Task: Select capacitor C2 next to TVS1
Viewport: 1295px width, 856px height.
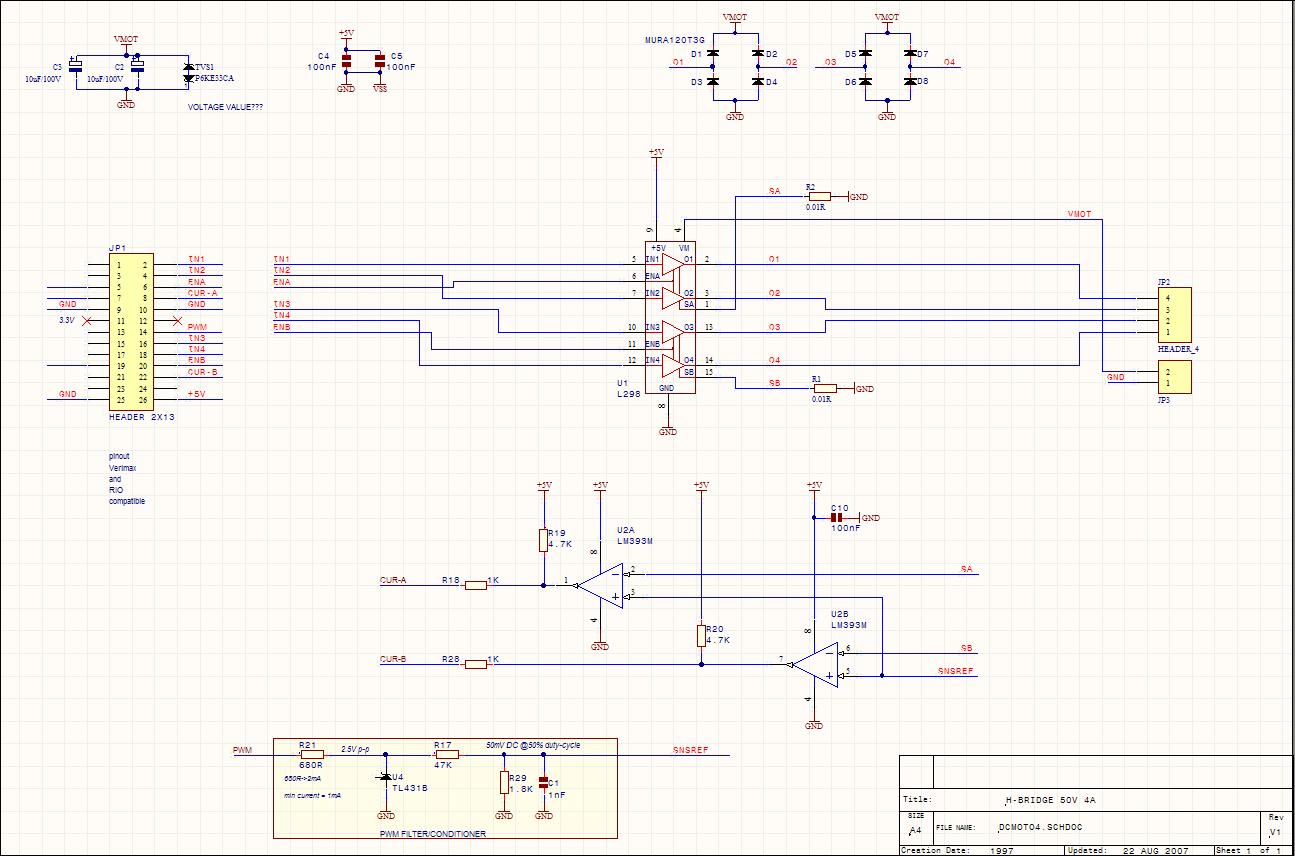Action: click(x=137, y=67)
